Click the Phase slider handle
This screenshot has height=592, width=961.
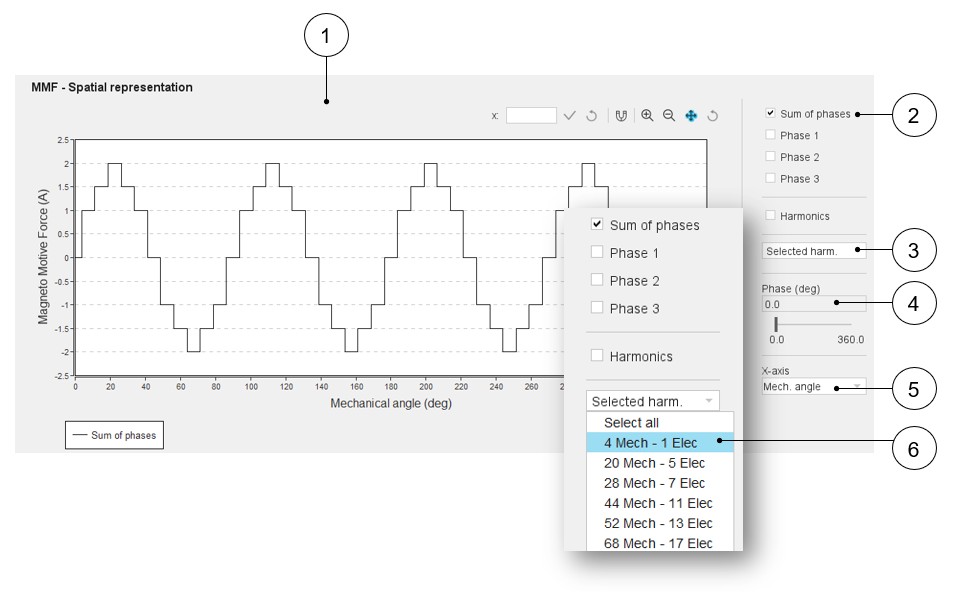(776, 324)
